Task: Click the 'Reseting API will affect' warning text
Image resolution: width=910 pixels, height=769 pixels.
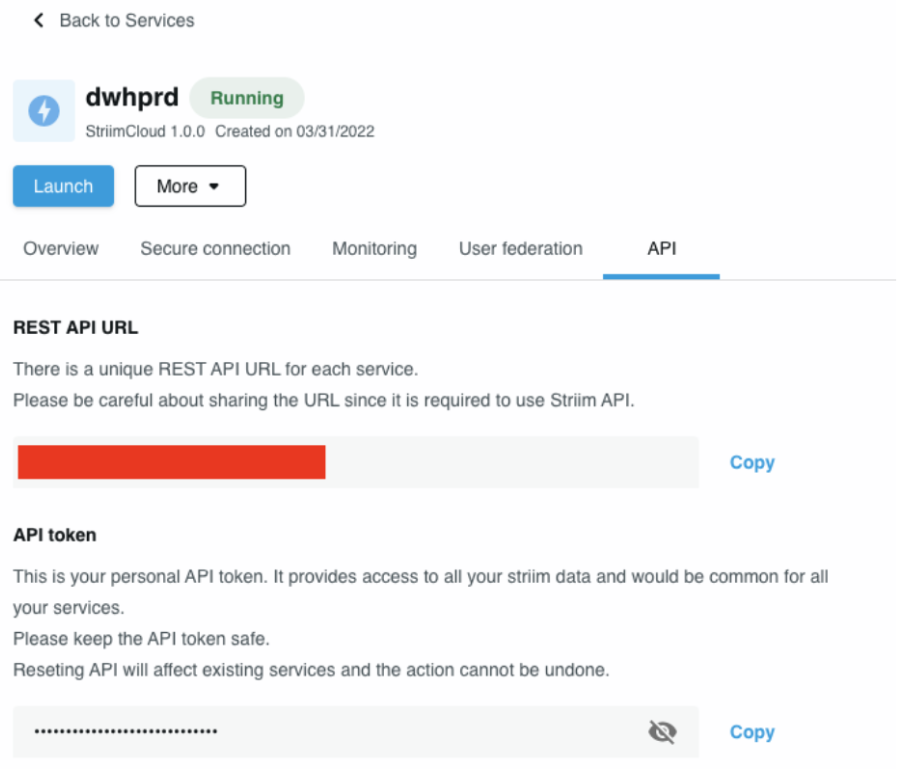Action: tap(312, 670)
